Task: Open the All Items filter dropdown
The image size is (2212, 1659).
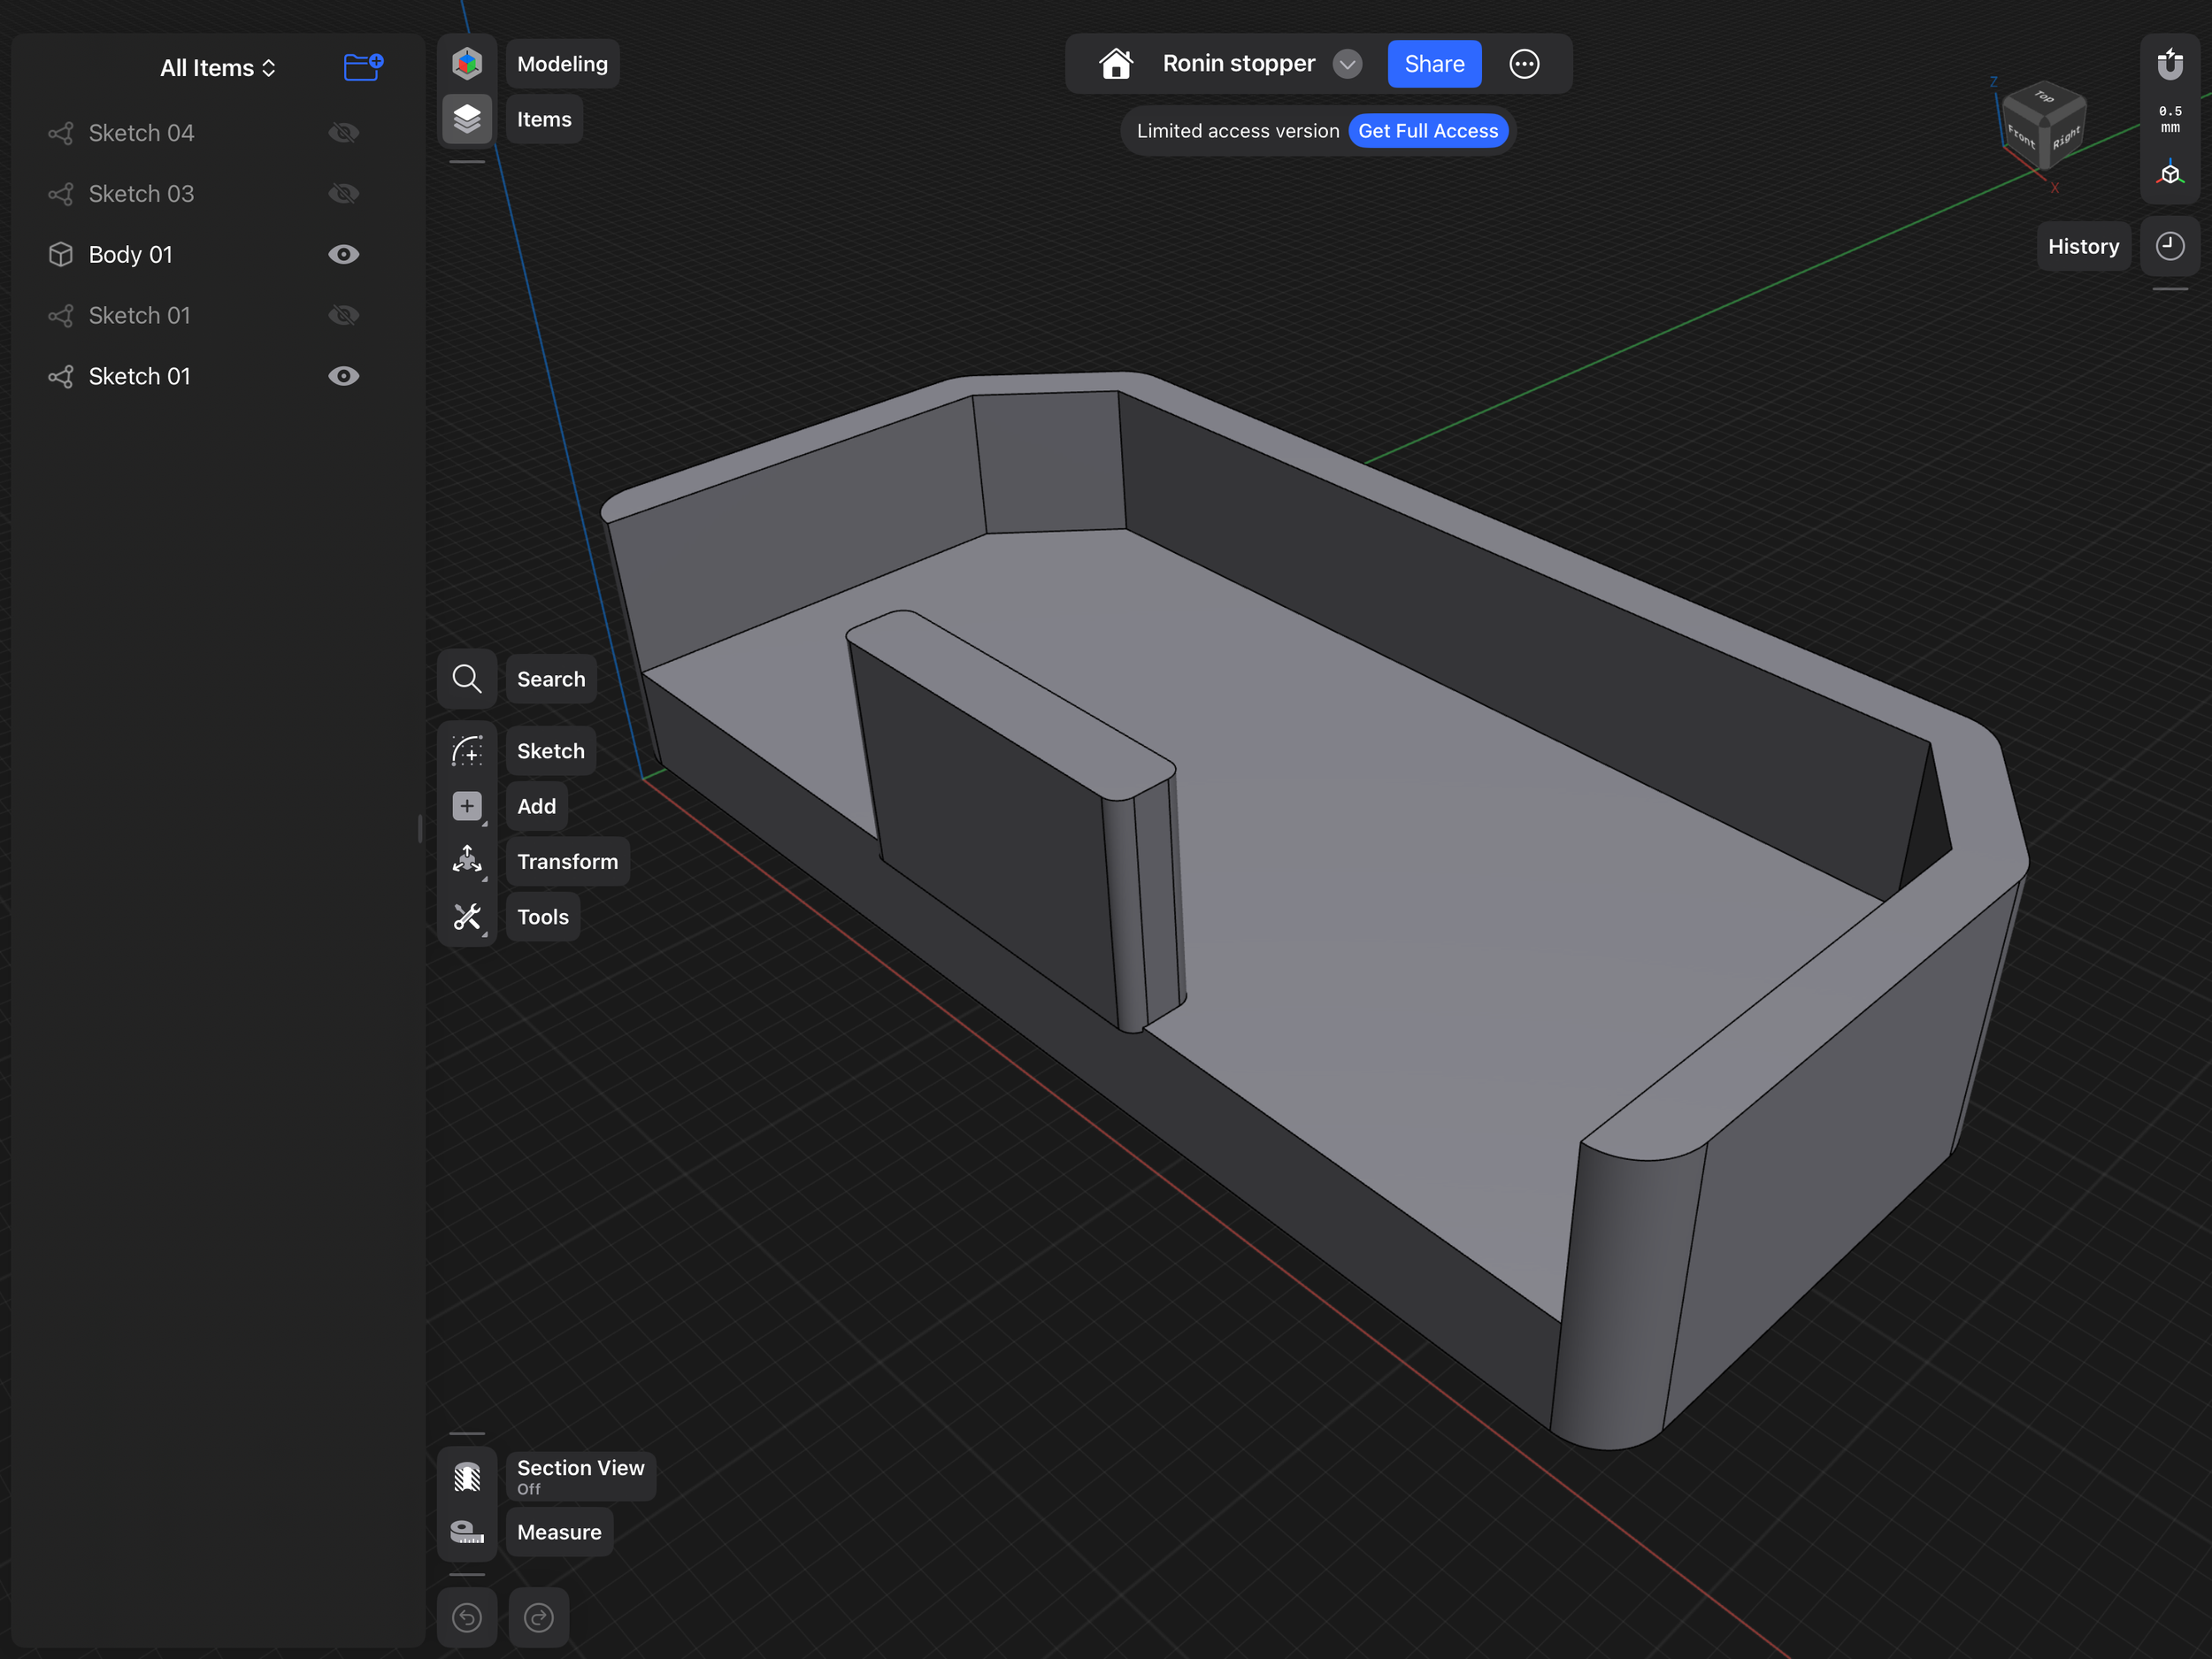Action: [x=218, y=67]
